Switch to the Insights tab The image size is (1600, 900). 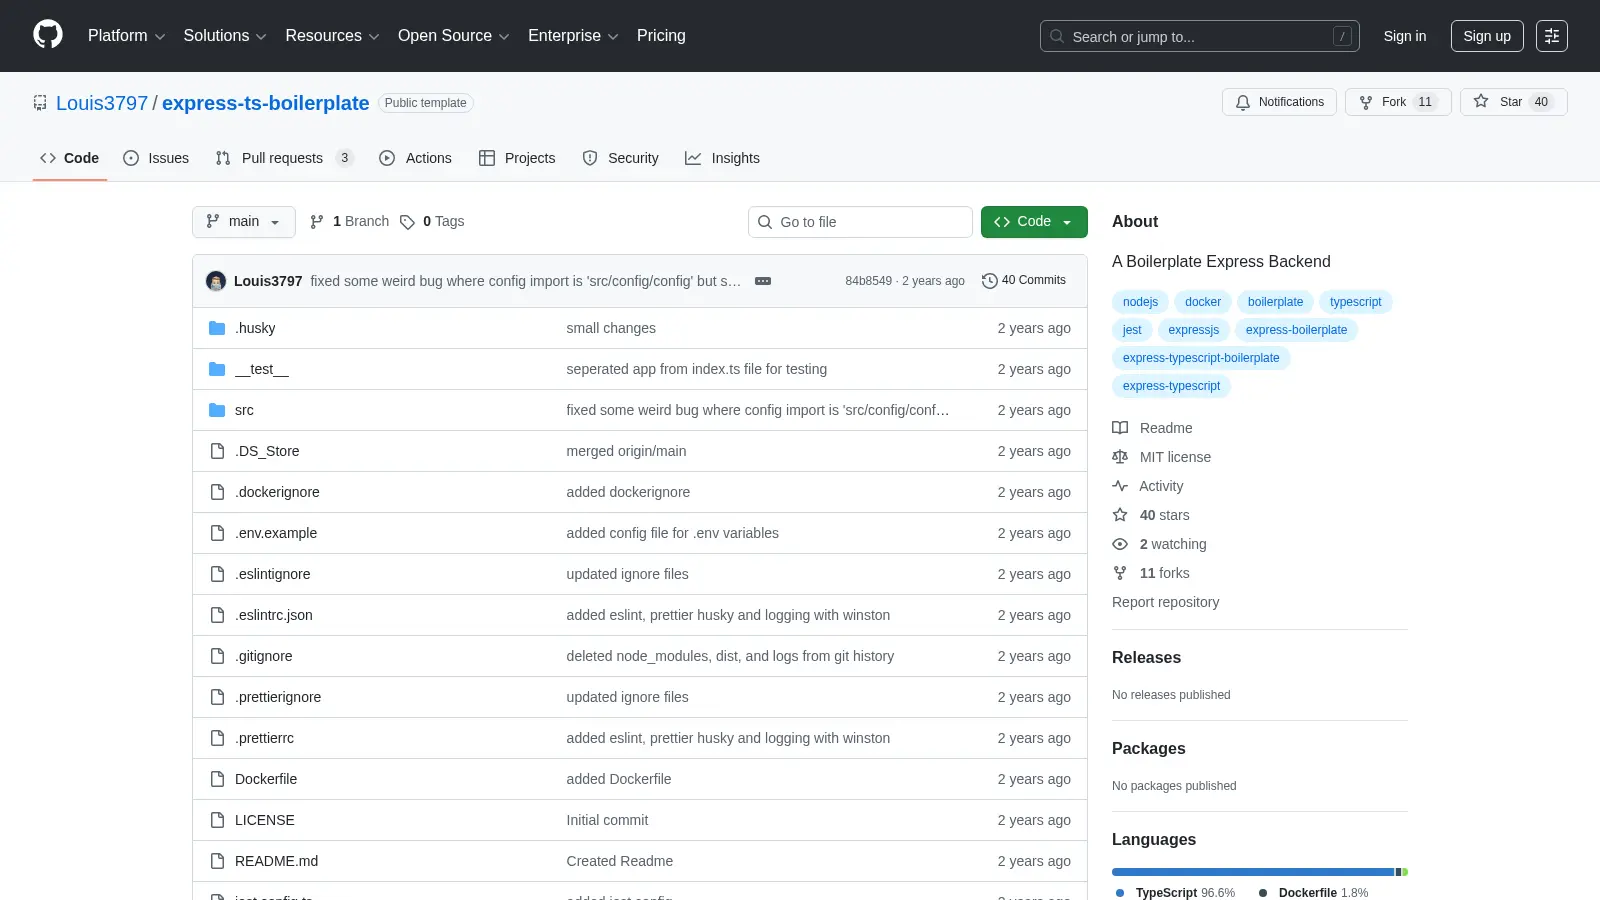(722, 158)
